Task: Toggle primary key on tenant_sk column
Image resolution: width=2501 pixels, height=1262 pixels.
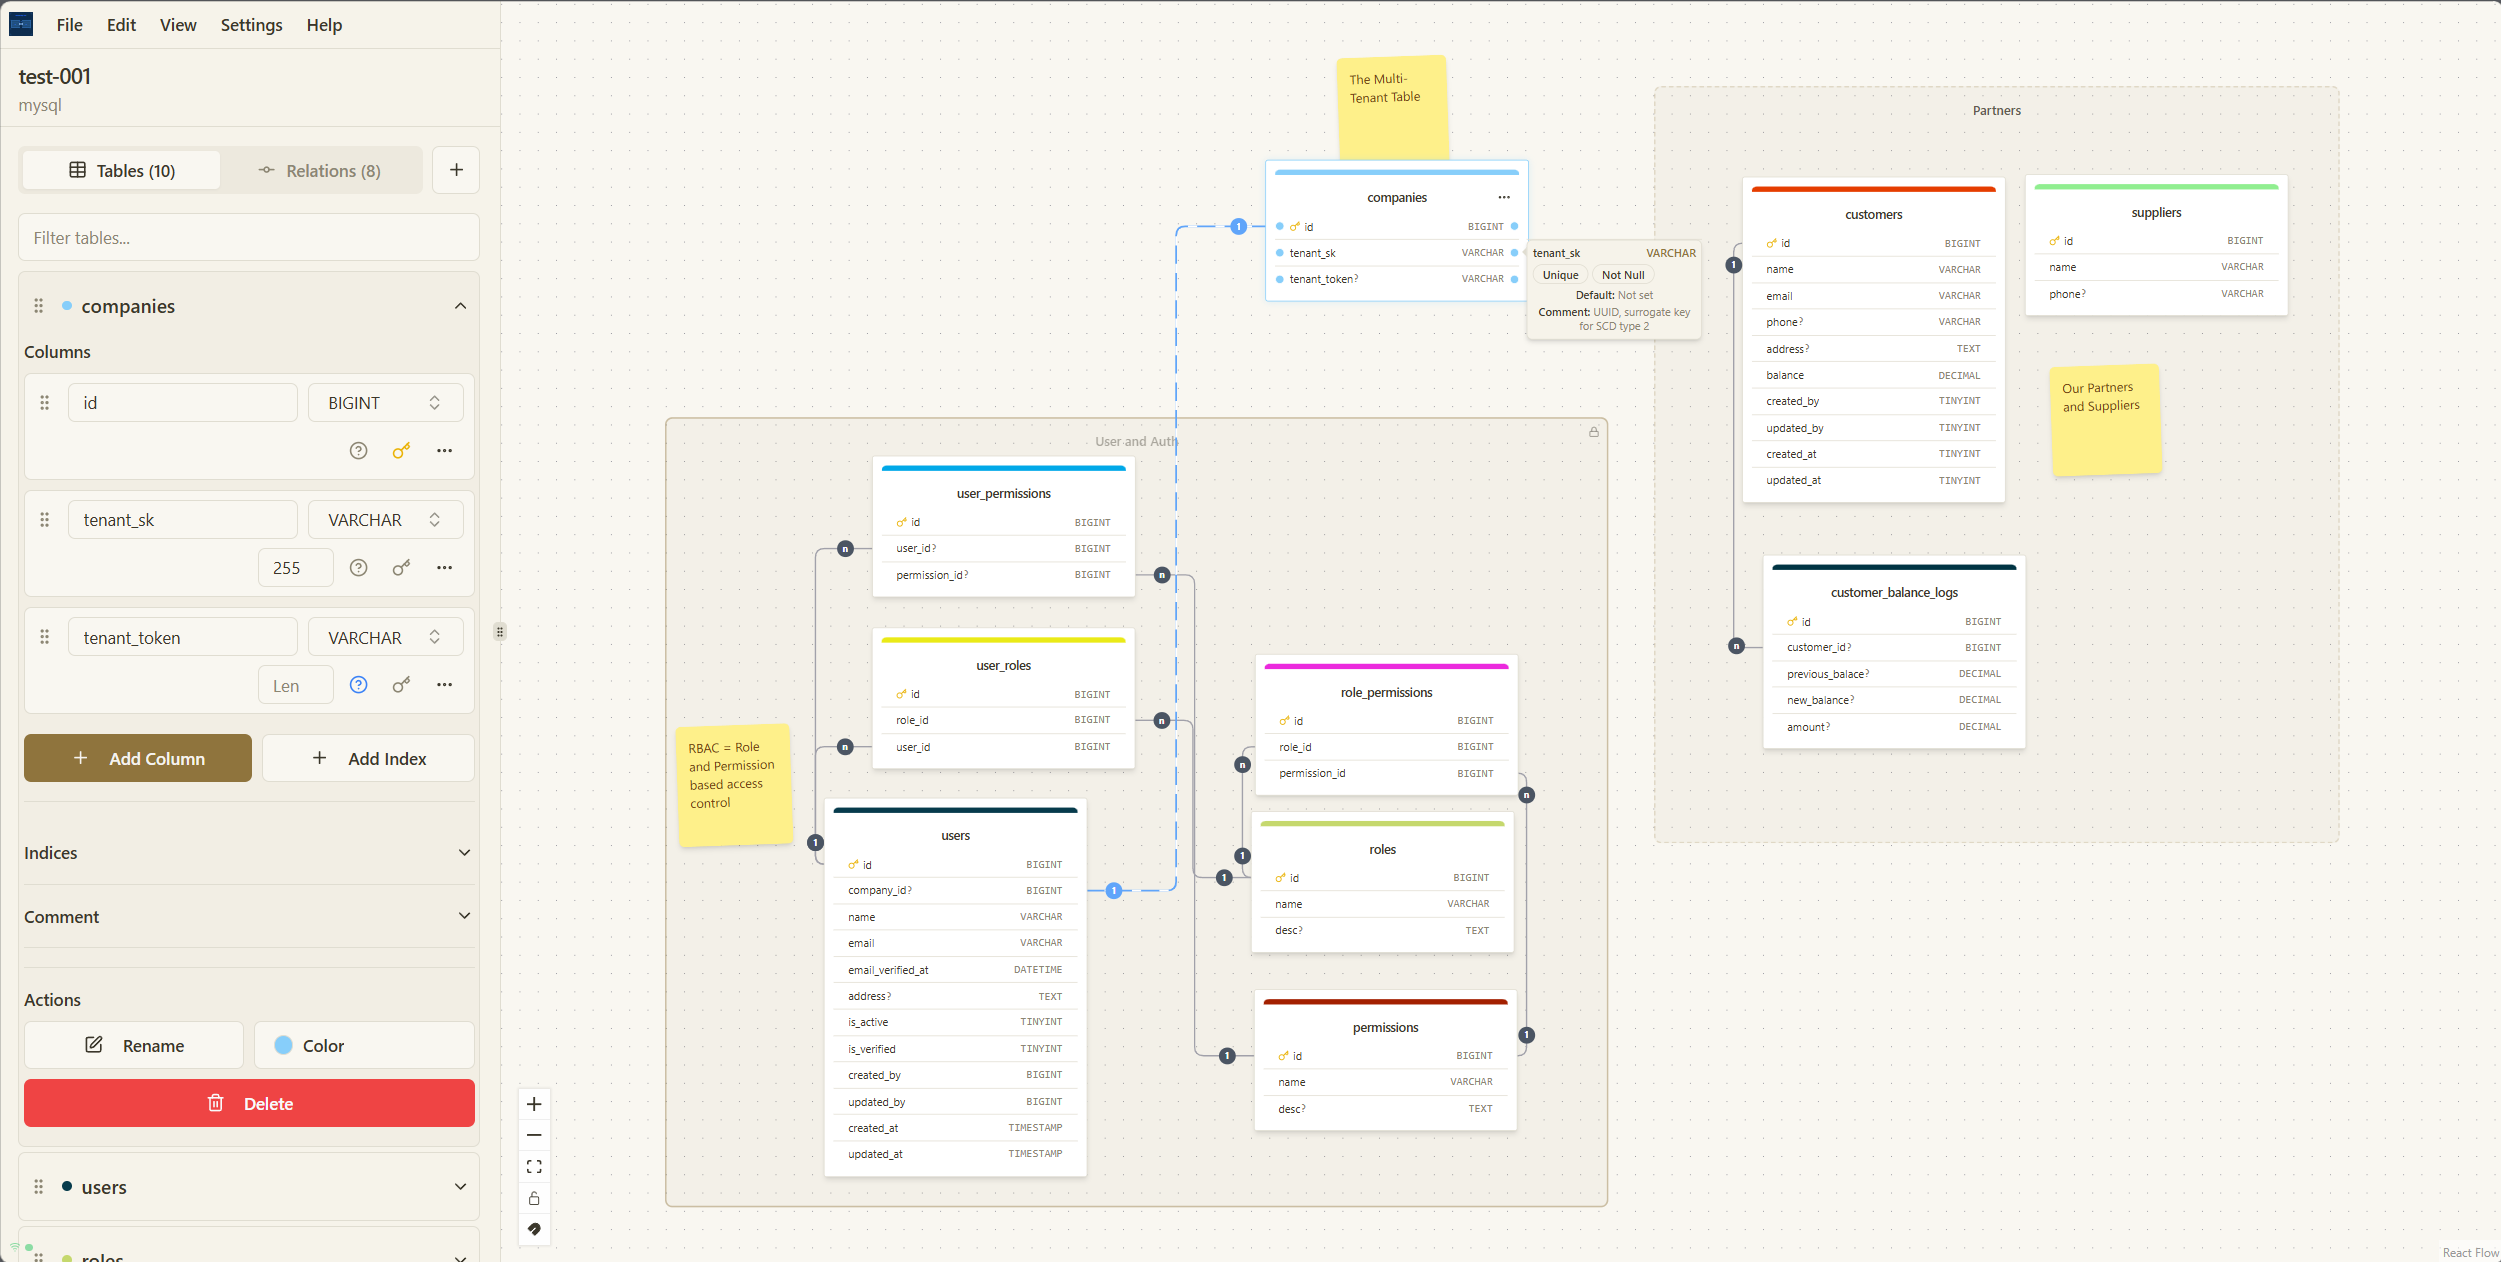Action: (401, 568)
